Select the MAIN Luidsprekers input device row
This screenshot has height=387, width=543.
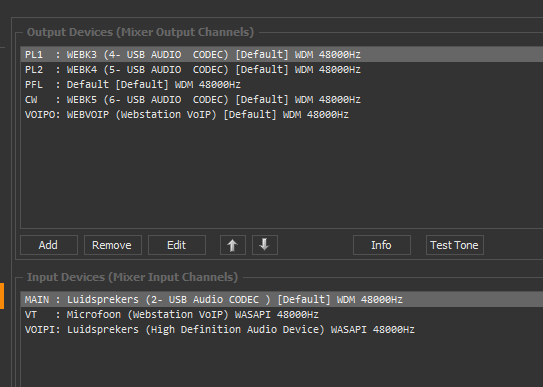click(x=282, y=299)
